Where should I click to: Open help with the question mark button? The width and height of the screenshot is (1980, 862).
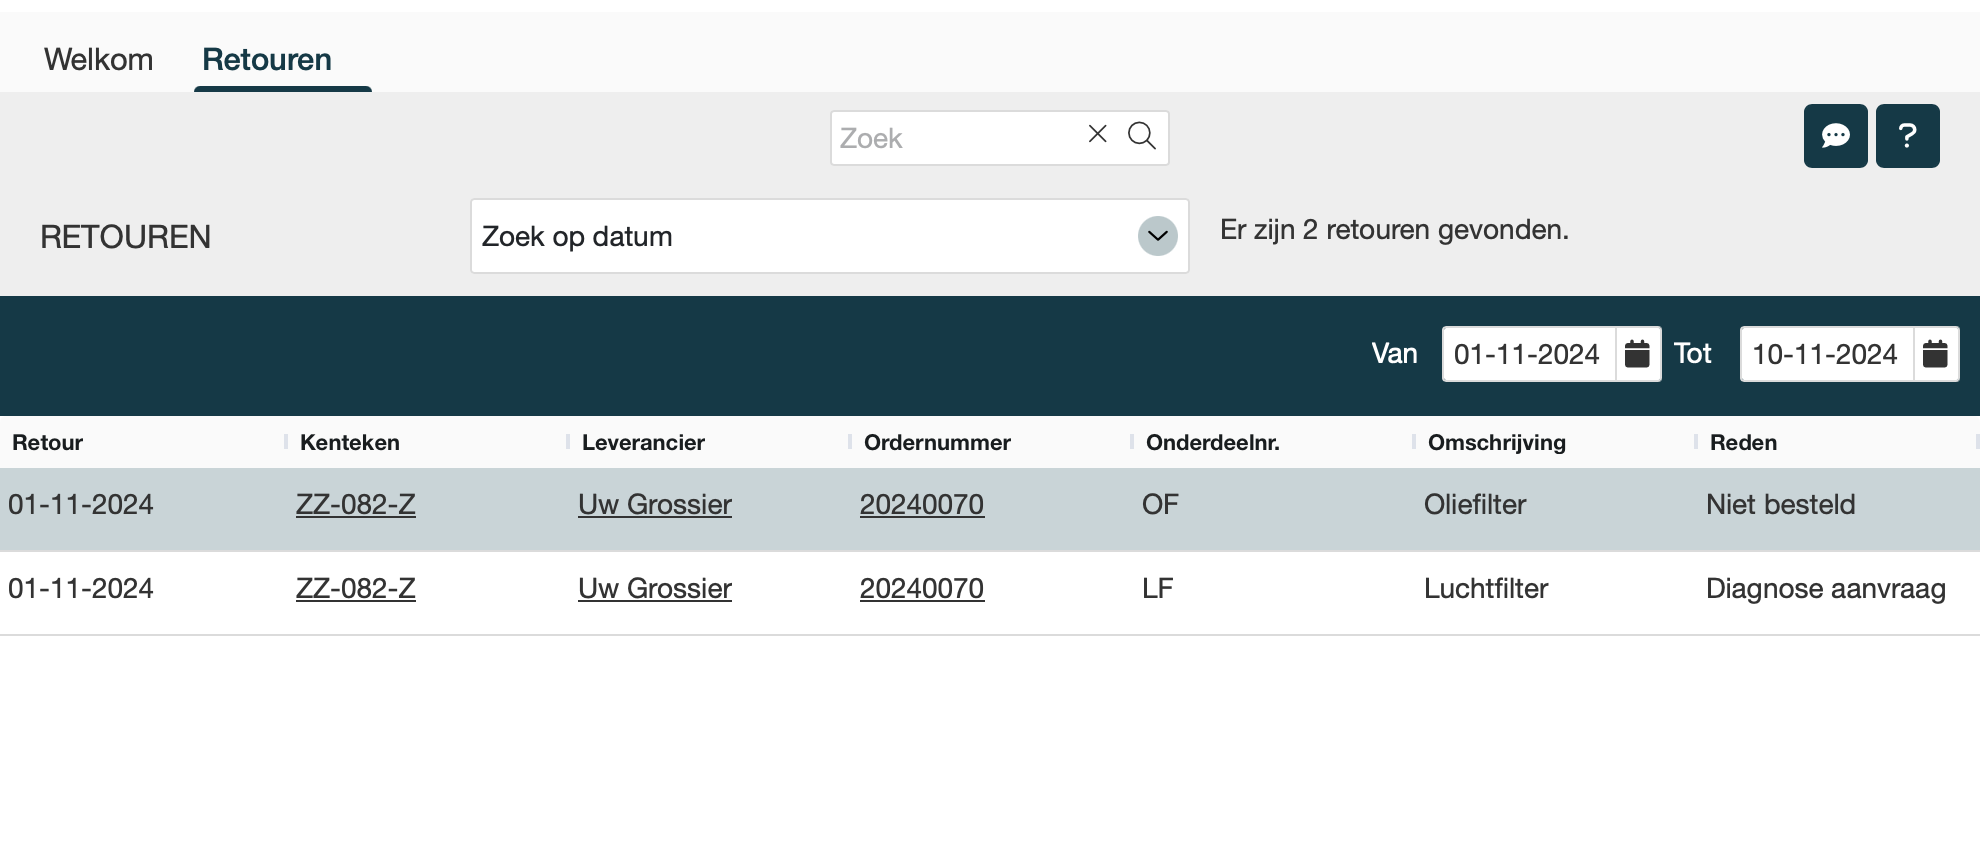coord(1907,136)
